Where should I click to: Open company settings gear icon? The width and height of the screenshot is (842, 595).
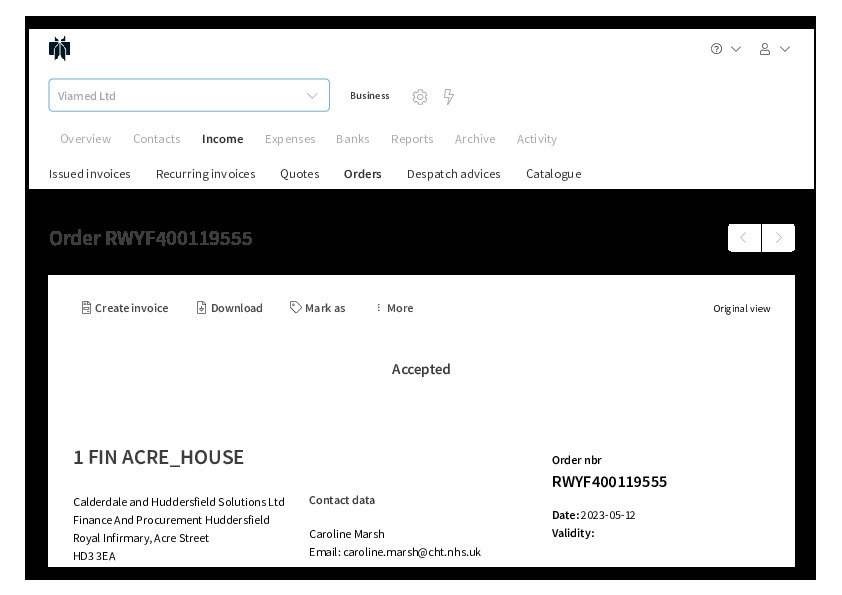pos(420,97)
